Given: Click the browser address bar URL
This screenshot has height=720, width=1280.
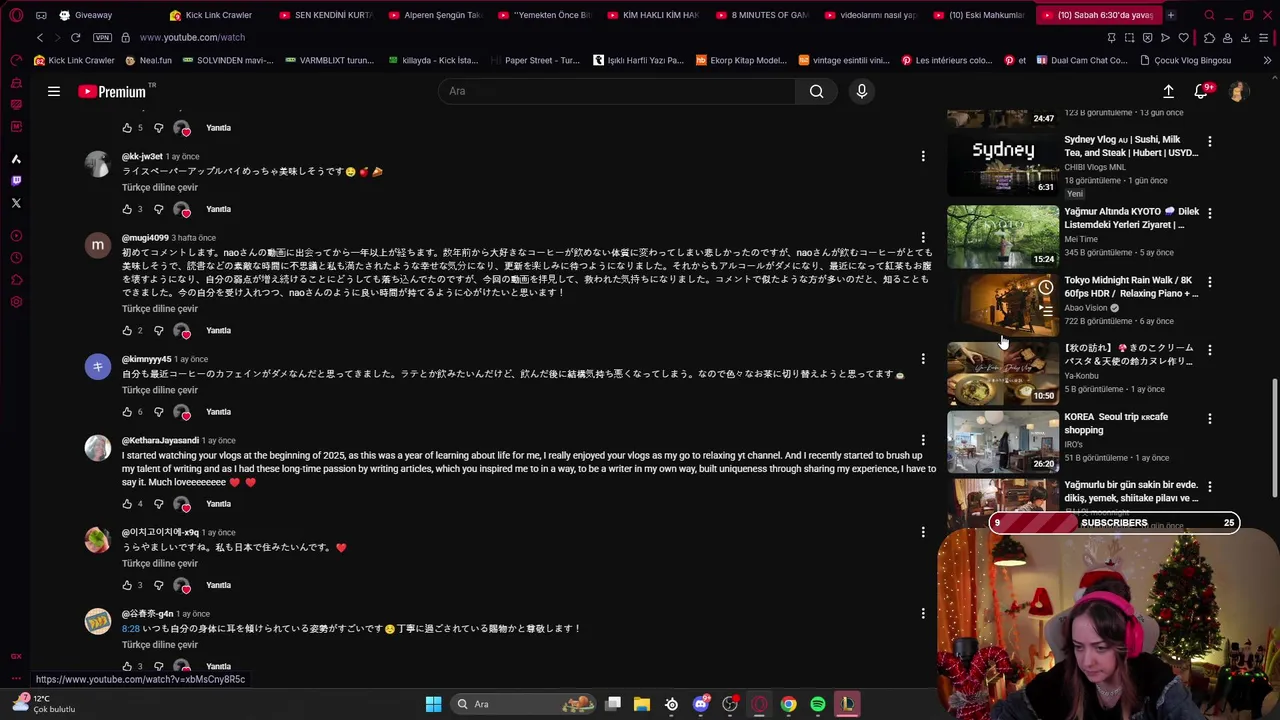Looking at the screenshot, I should tap(192, 37).
